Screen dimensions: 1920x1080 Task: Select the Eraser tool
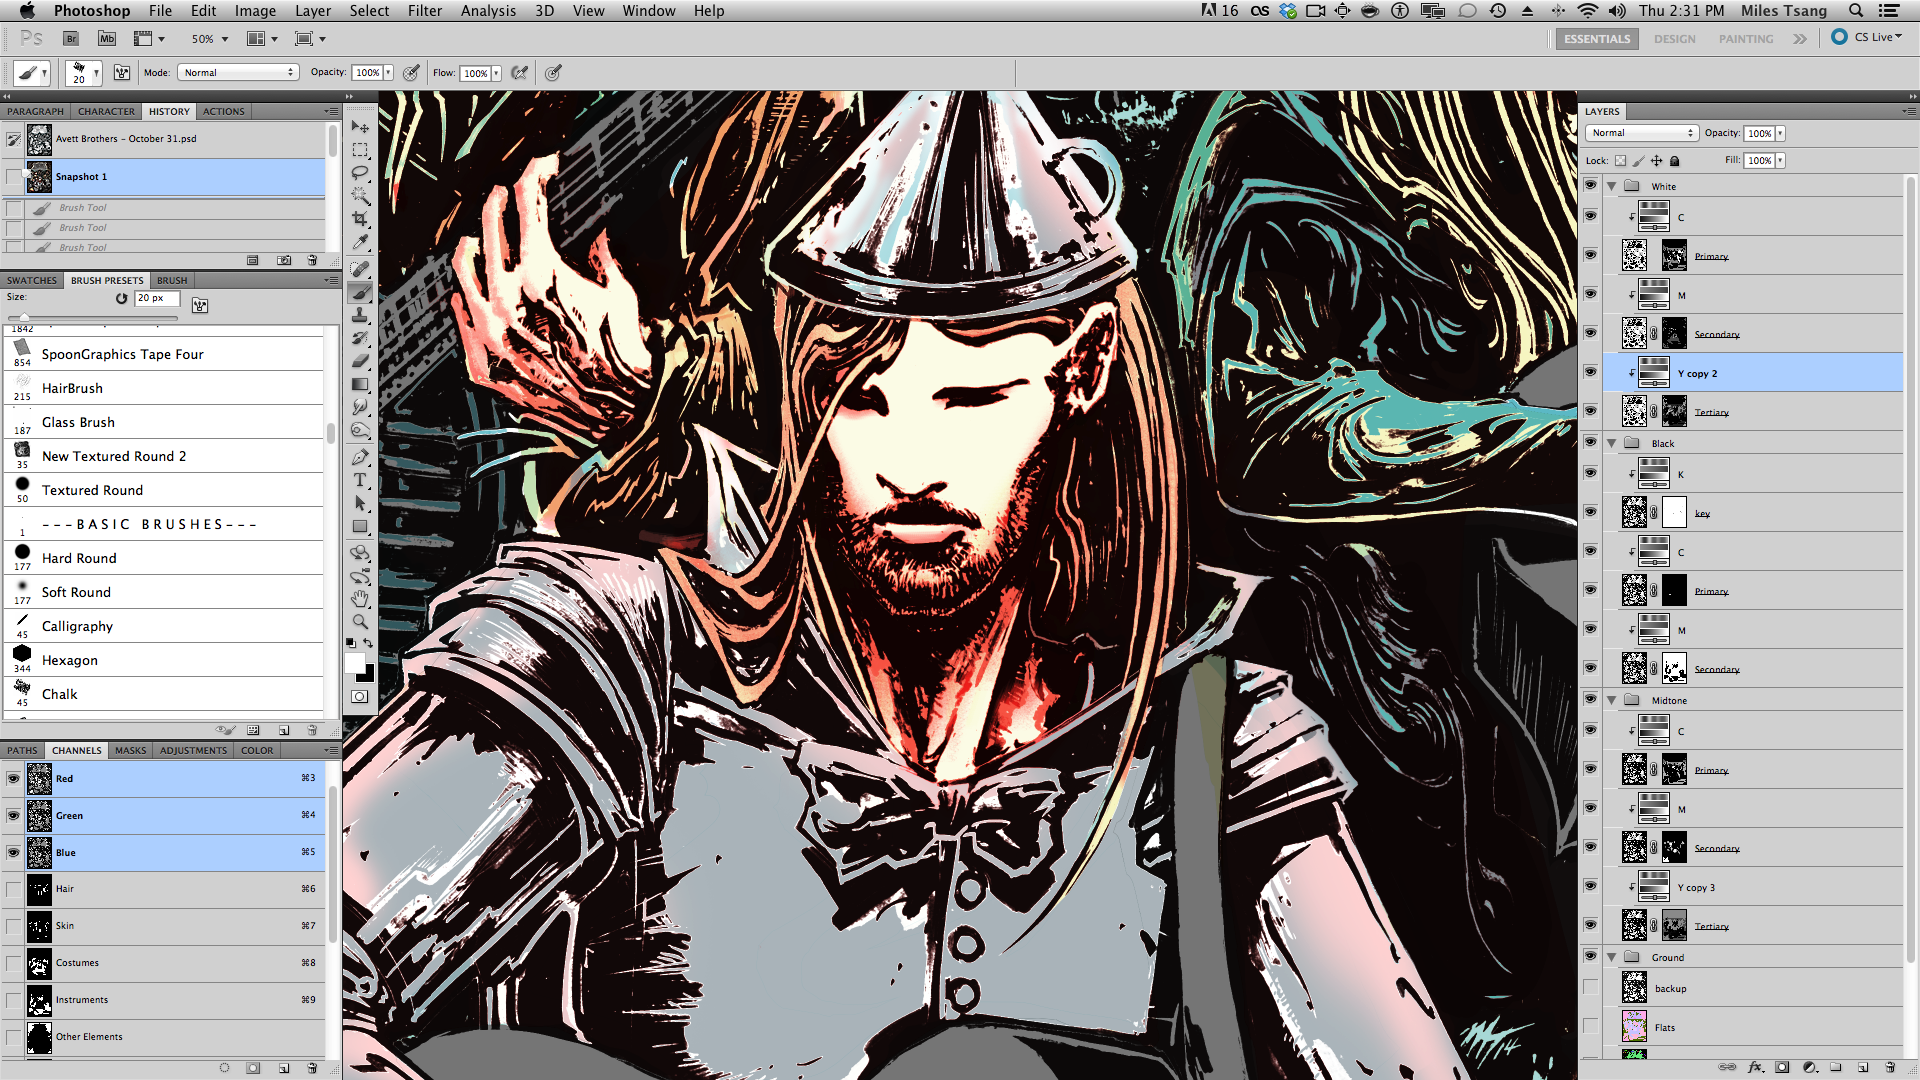pos(360,361)
